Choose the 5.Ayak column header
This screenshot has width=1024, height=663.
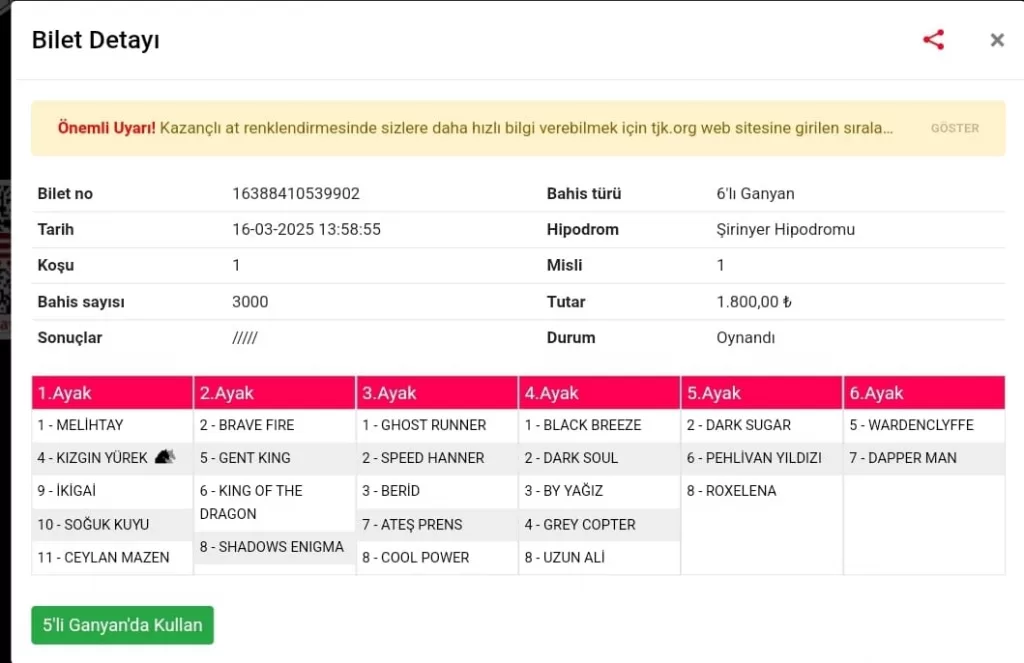click(x=761, y=393)
